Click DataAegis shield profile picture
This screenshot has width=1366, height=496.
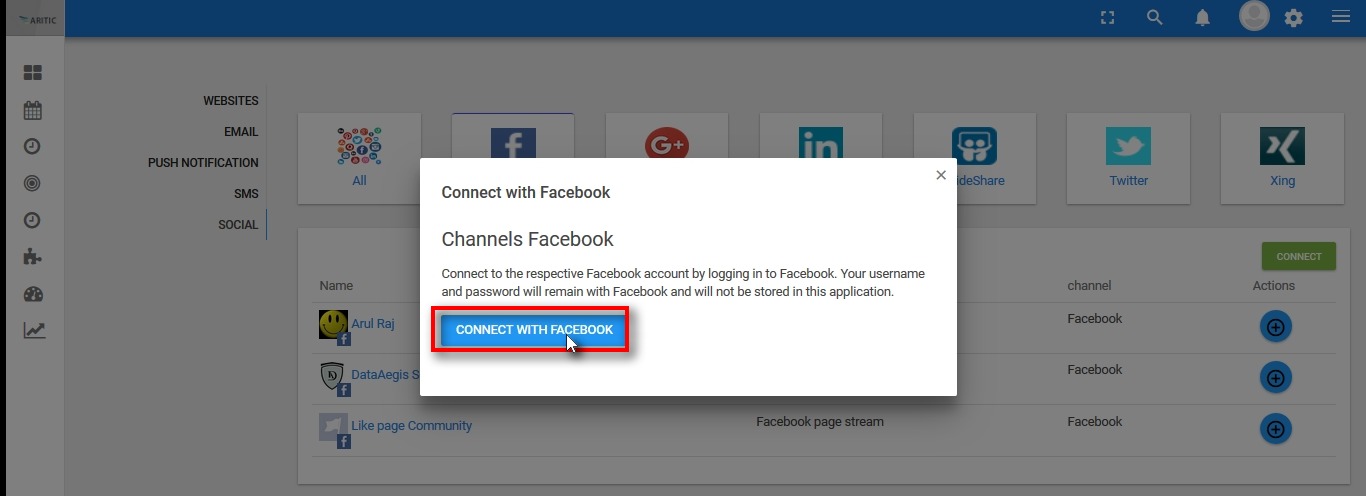[333, 376]
